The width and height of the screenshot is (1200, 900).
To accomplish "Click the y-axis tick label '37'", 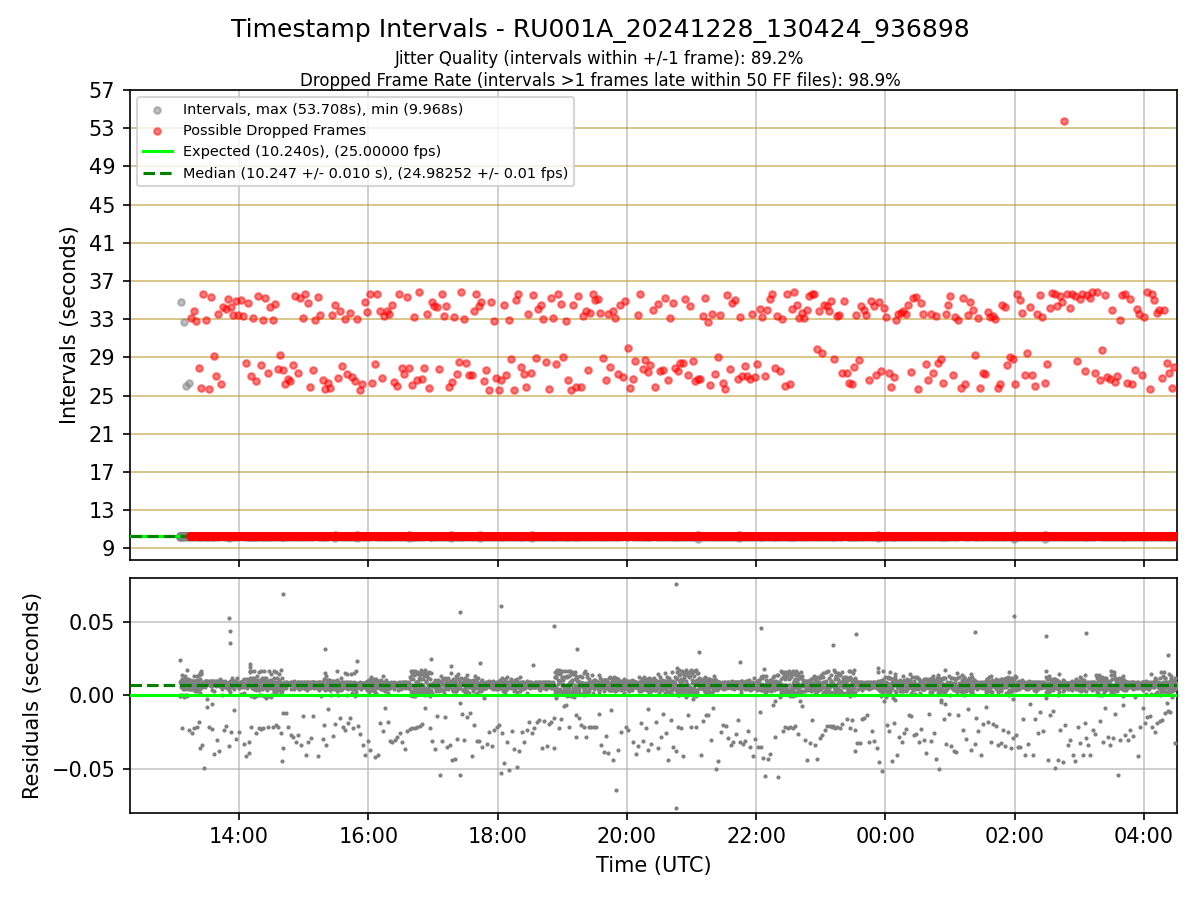I will coord(102,281).
